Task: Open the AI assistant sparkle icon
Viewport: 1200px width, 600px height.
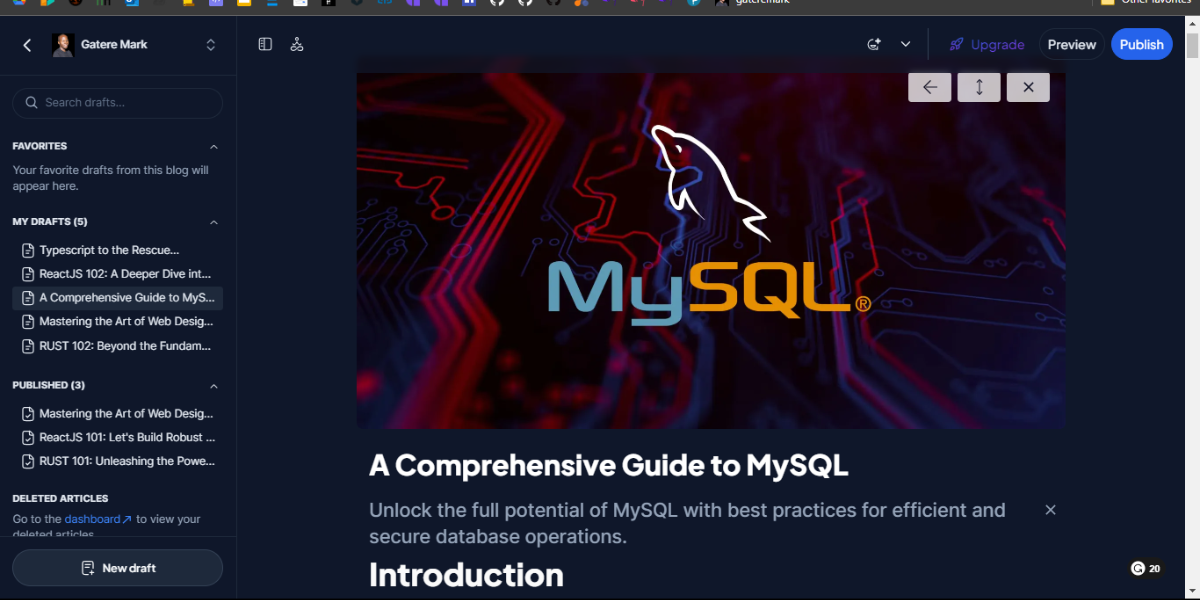Action: click(x=874, y=44)
